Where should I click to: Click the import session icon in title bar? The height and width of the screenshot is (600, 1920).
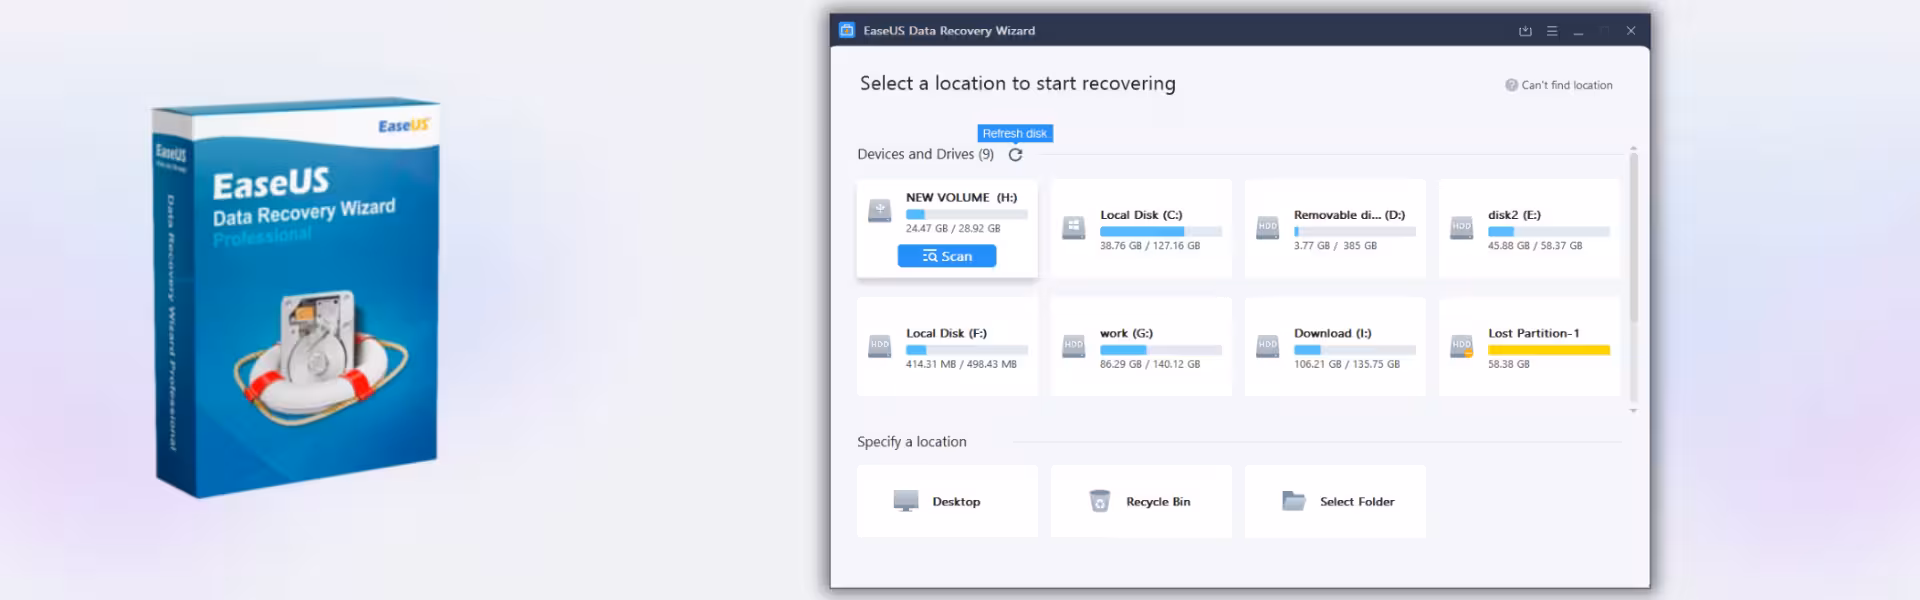tap(1525, 31)
